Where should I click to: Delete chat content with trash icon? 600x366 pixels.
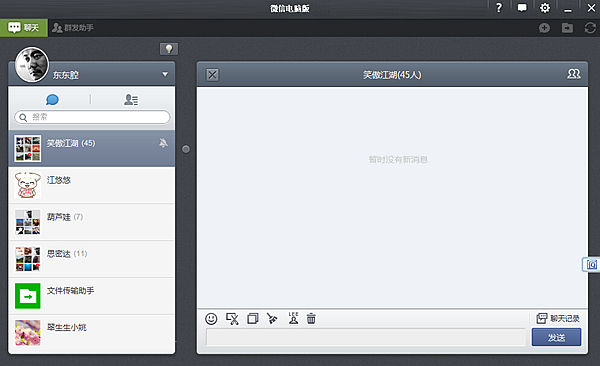point(311,319)
